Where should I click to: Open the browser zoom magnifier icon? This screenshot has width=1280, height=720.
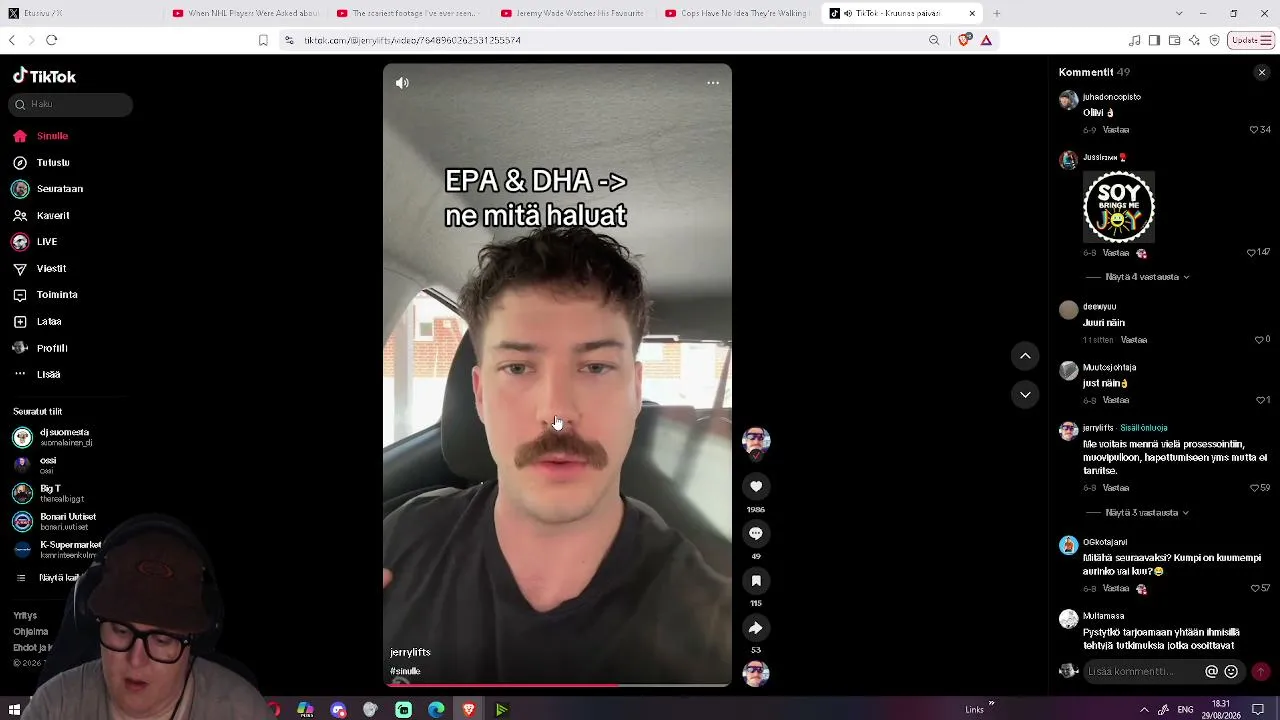(x=934, y=40)
